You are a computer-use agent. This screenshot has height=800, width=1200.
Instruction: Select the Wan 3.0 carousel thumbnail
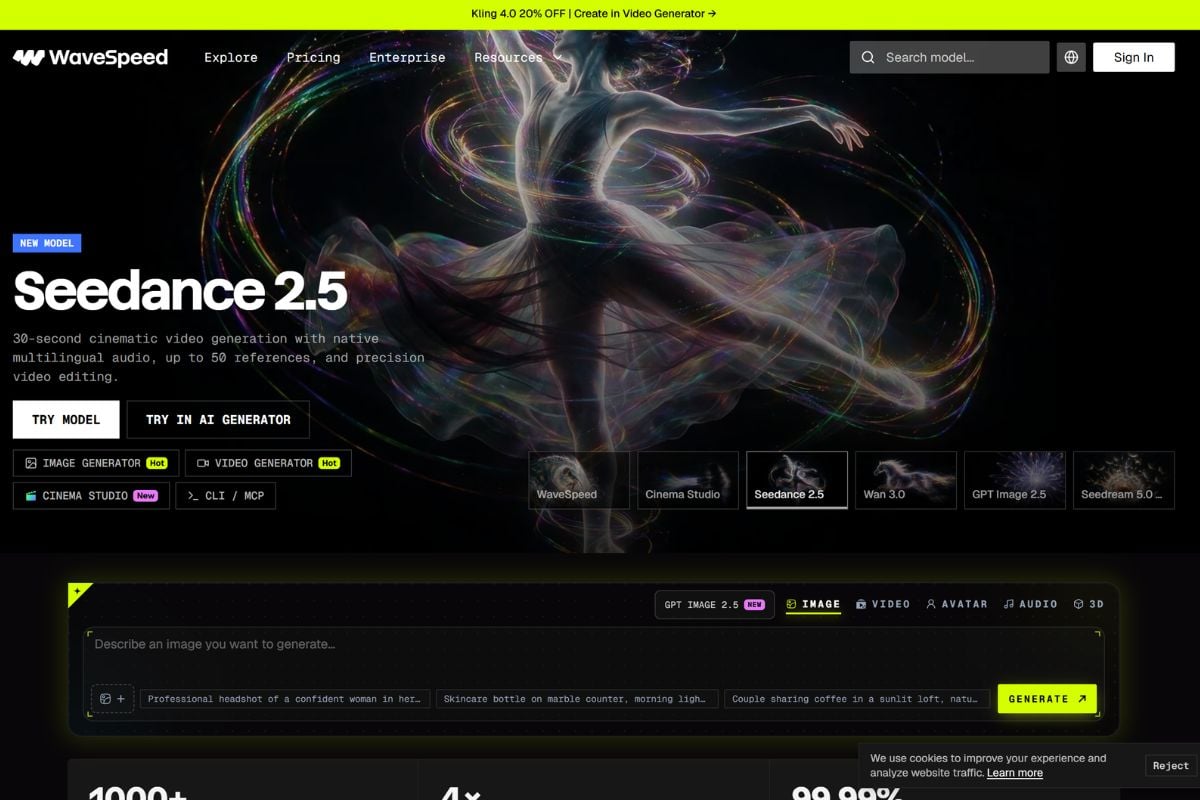point(906,480)
